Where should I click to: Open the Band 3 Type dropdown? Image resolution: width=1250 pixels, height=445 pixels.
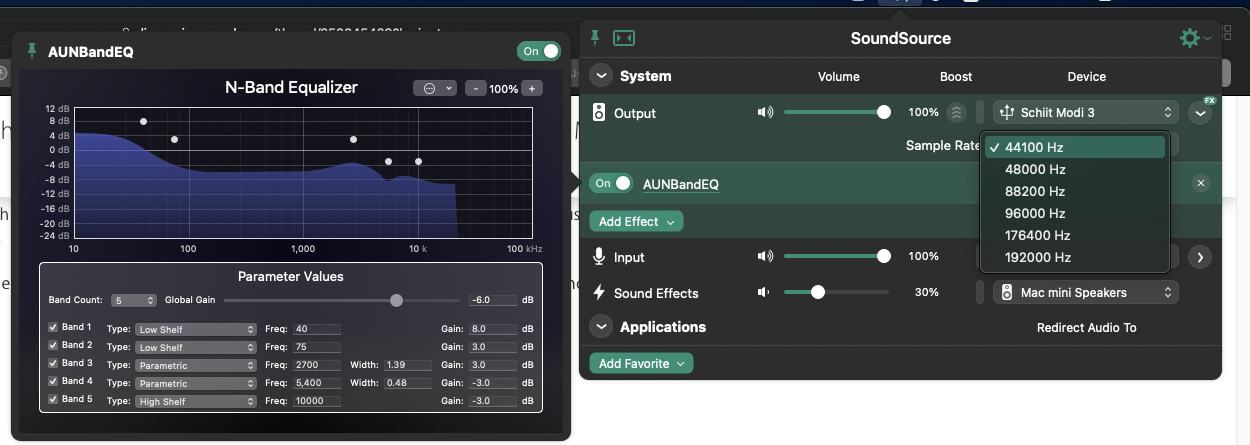[195, 365]
